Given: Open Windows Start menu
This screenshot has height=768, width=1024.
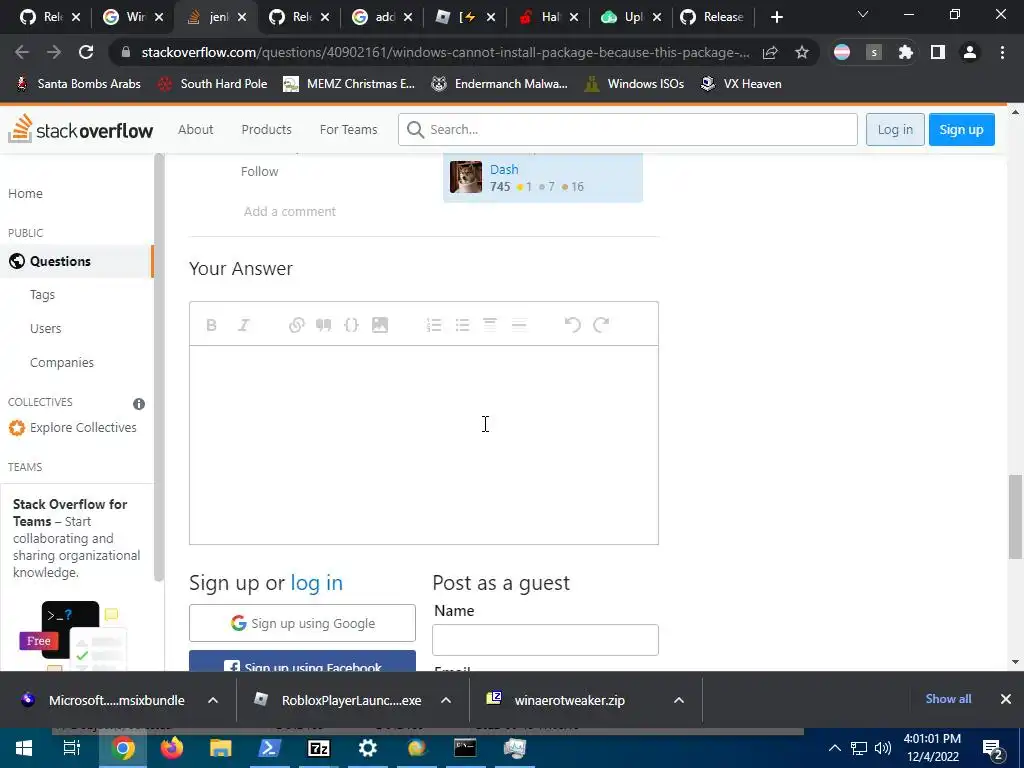Looking at the screenshot, I should pos(24,748).
